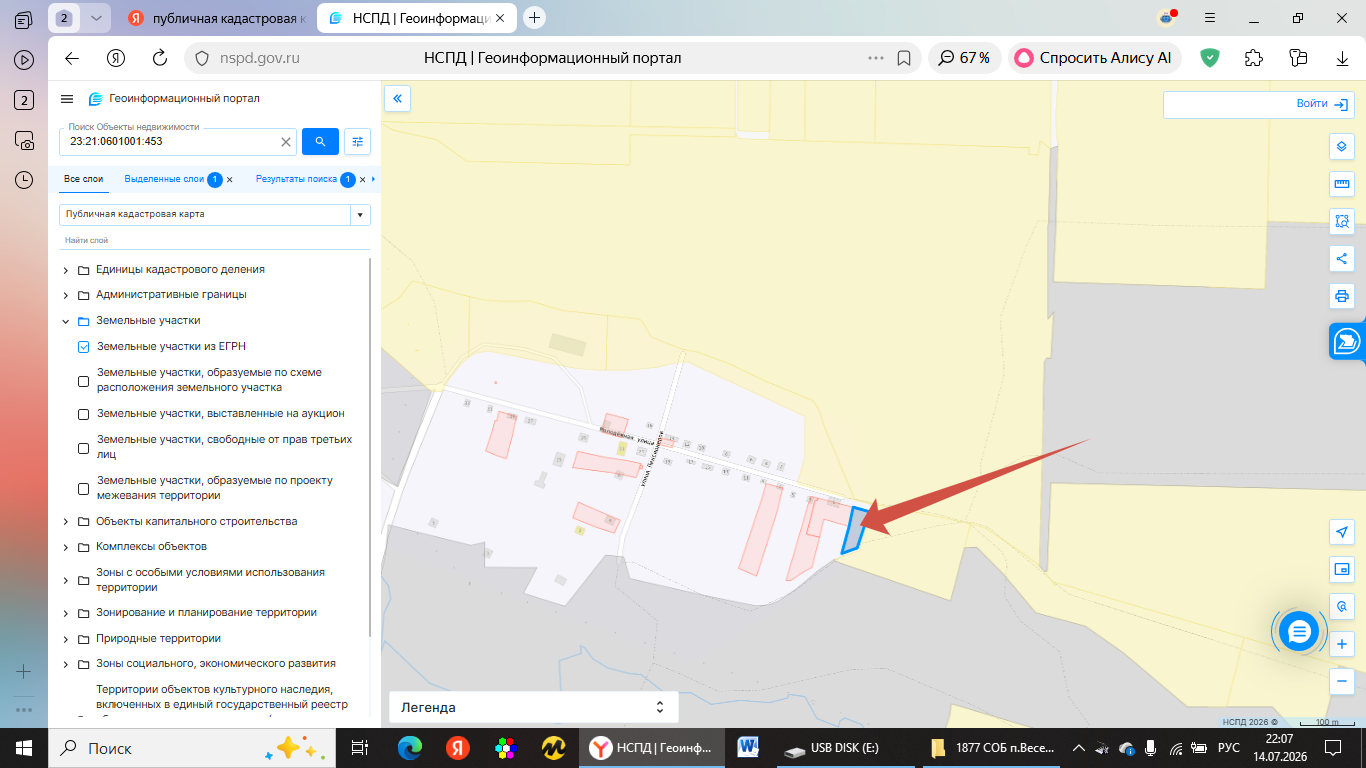Bookmark this page
Screen dimensions: 1366x768
(904, 58)
